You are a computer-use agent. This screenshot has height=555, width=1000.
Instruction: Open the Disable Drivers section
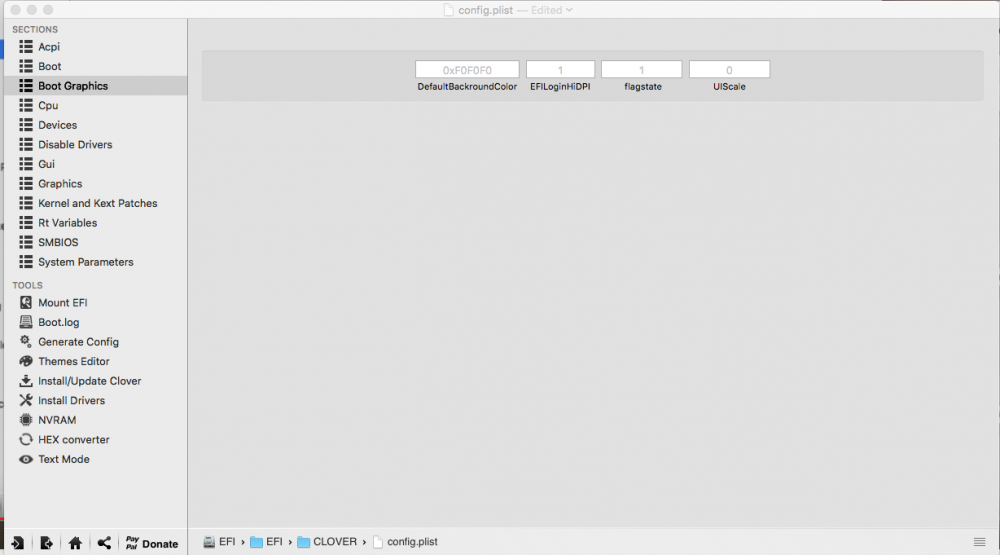96,144
